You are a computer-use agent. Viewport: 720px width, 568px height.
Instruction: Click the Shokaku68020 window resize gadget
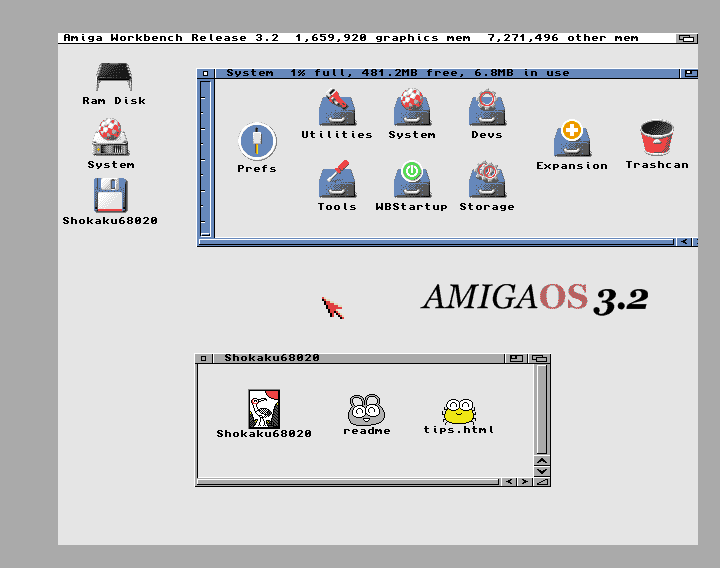pos(542,482)
